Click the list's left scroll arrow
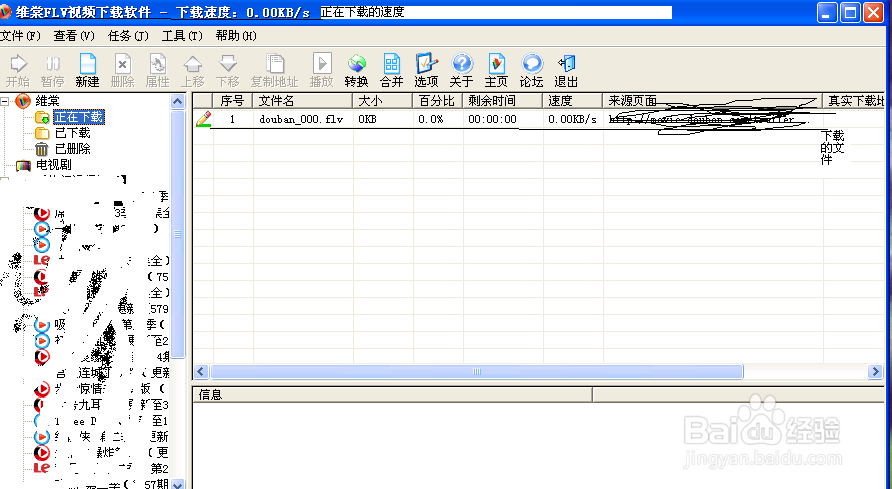 click(x=201, y=371)
